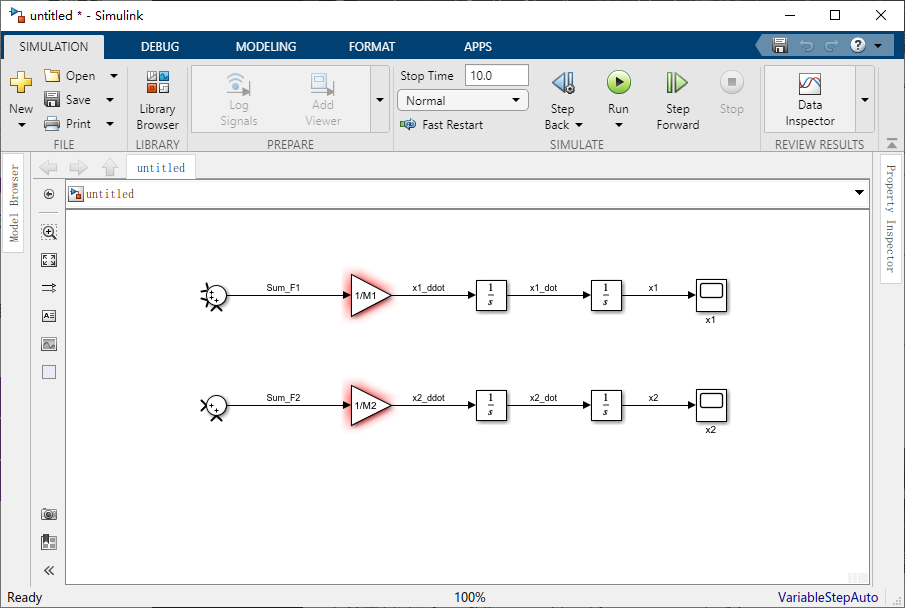
Task: Open the Property Inspector side panel
Action: 891,218
